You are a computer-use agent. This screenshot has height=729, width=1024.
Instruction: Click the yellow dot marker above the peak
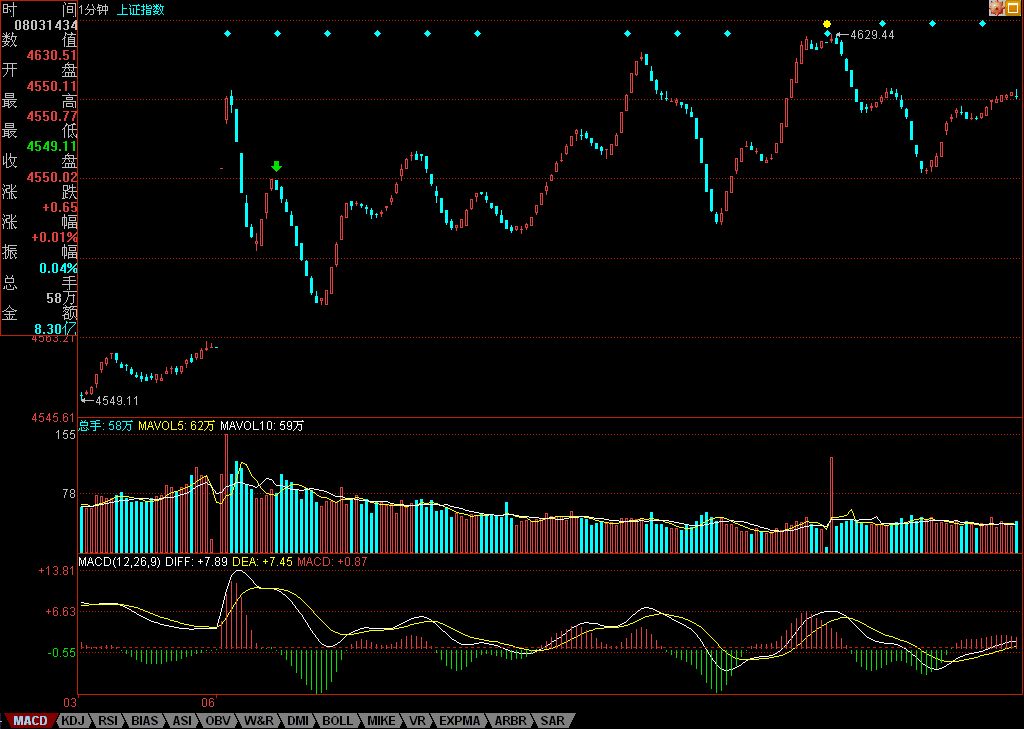(x=827, y=23)
